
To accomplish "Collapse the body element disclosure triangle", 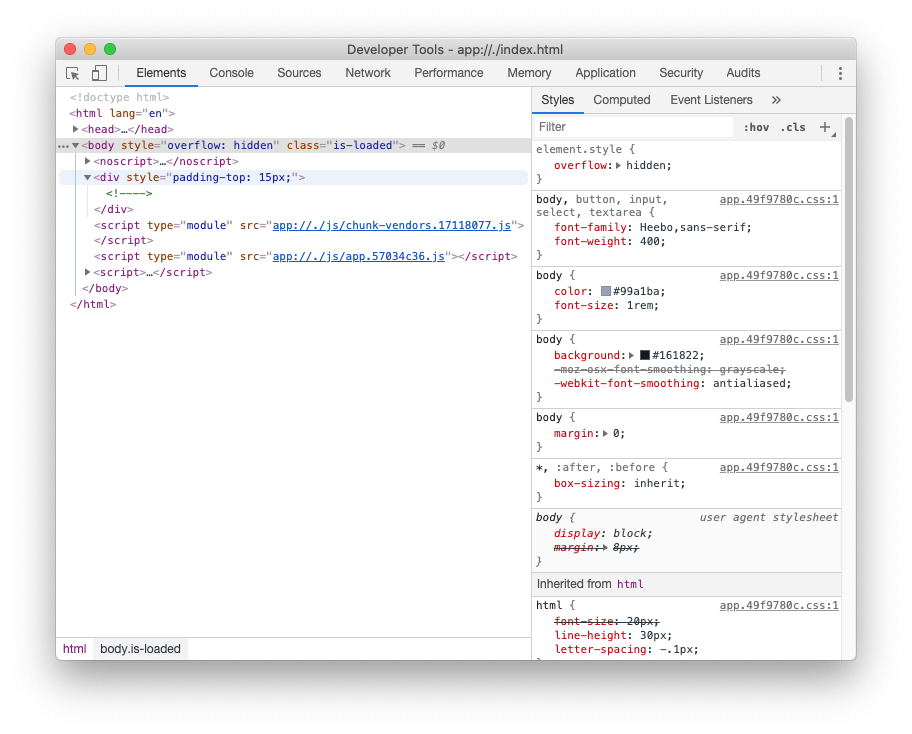I will click(76, 145).
